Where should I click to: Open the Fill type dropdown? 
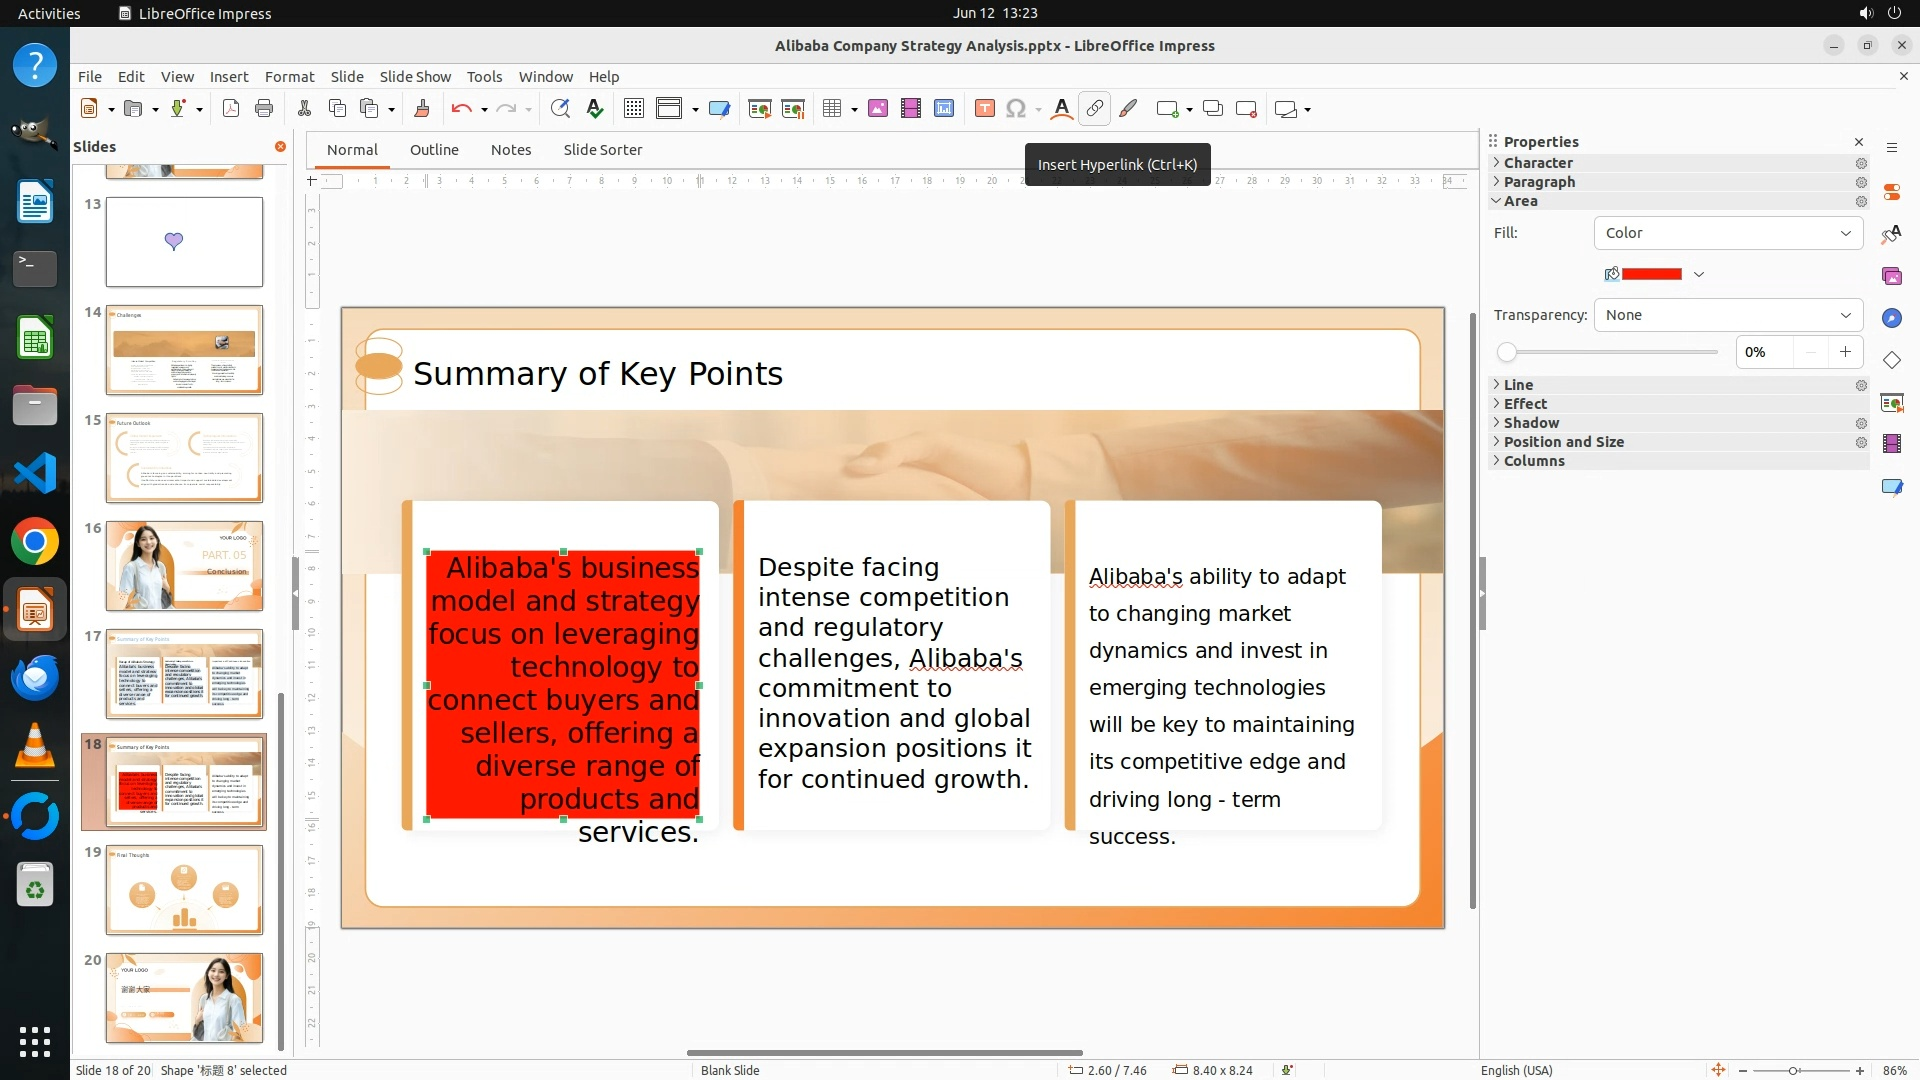1727,233
